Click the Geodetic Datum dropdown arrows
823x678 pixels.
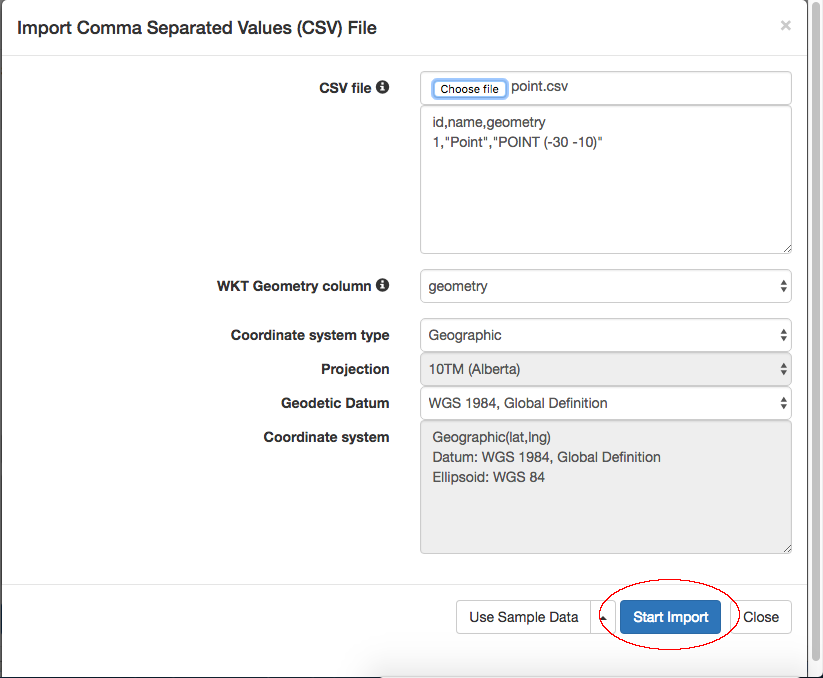[783, 403]
